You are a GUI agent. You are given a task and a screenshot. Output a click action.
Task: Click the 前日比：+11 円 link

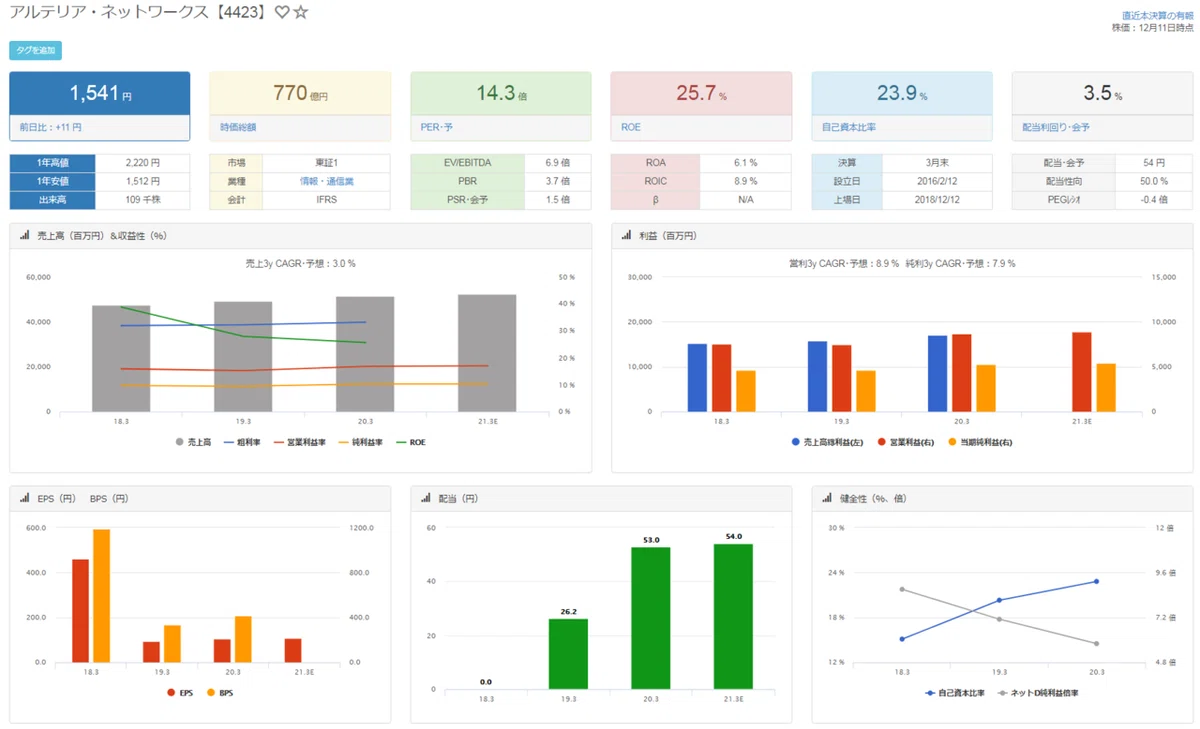(51, 128)
